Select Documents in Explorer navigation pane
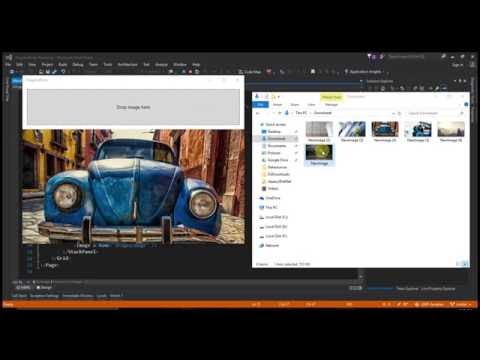This screenshot has width=480, height=360. (277, 146)
